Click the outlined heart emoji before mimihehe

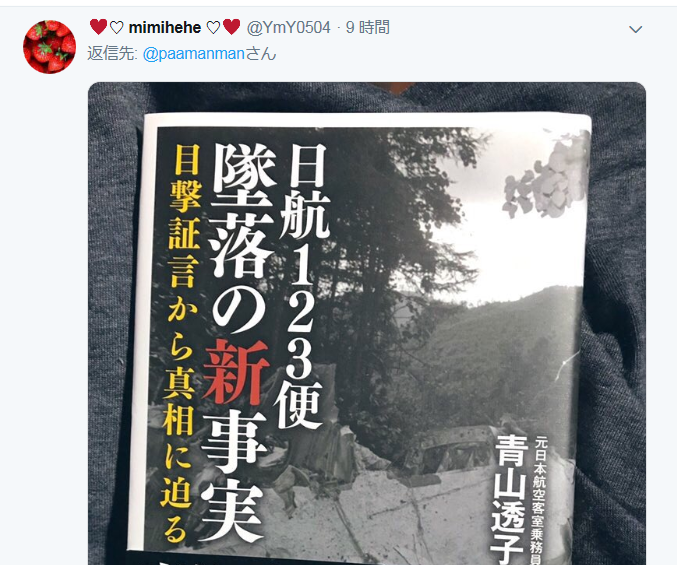117,28
